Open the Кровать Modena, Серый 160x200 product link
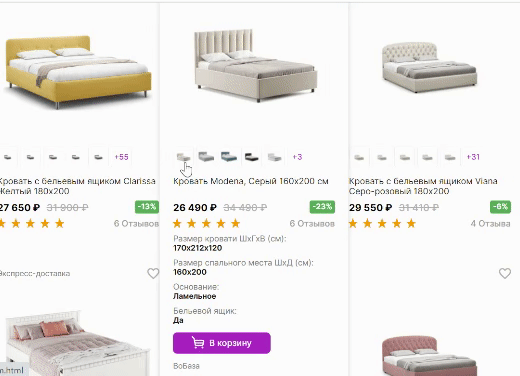Image resolution: width=520 pixels, height=376 pixels. coord(251,181)
